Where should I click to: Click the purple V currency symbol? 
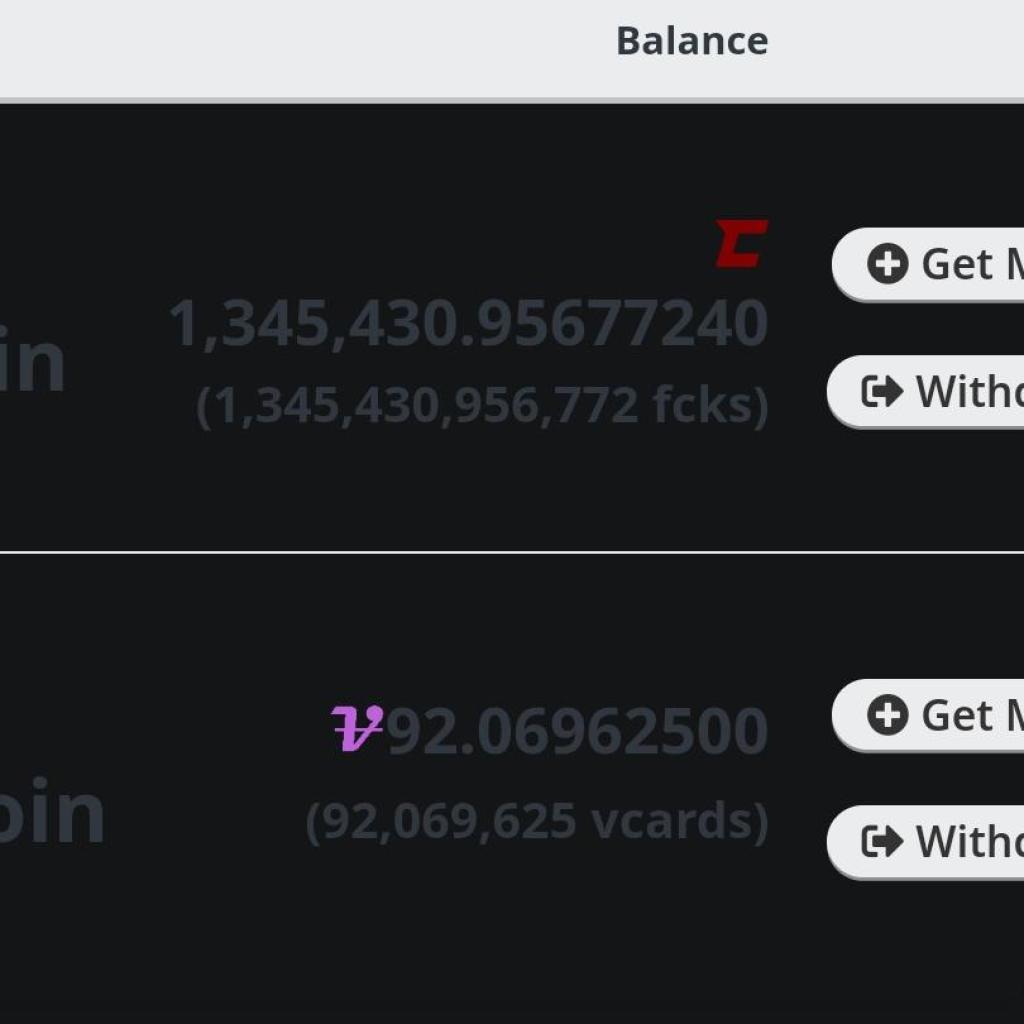click(357, 728)
